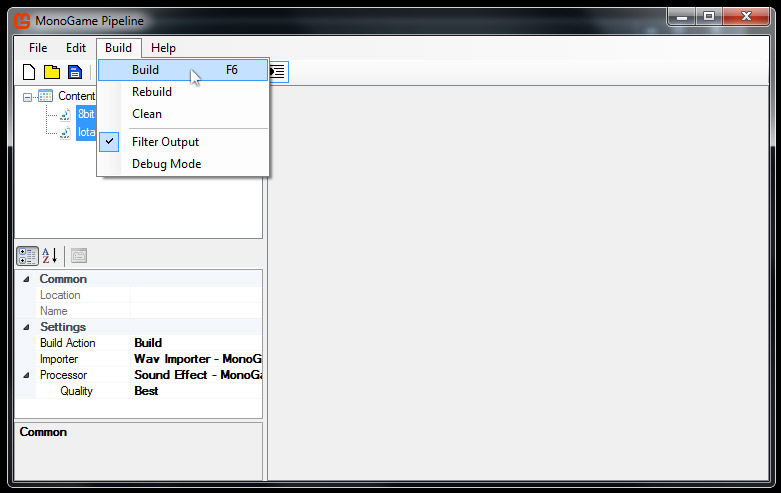Select the lota audio file icon
The image size is (781, 493).
[65, 132]
